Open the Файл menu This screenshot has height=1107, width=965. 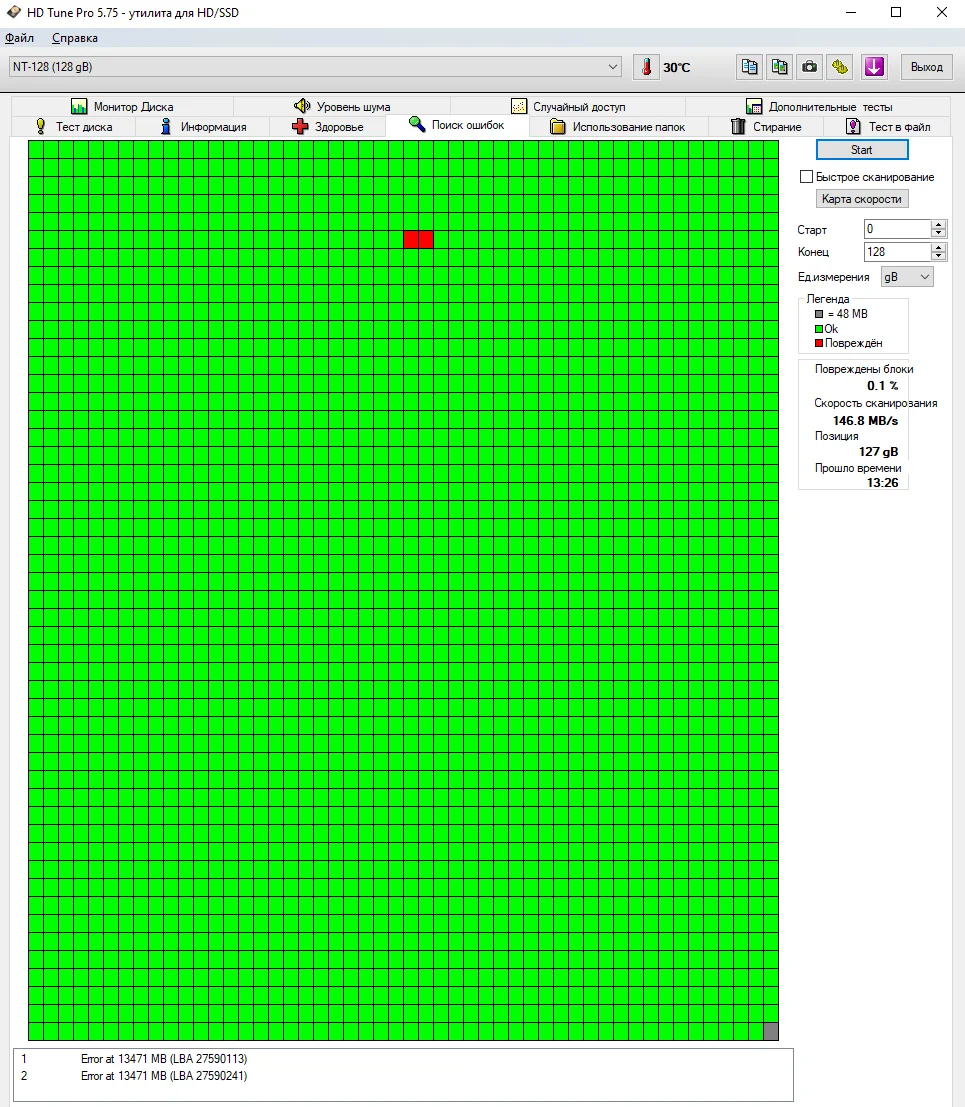[x=19, y=38]
